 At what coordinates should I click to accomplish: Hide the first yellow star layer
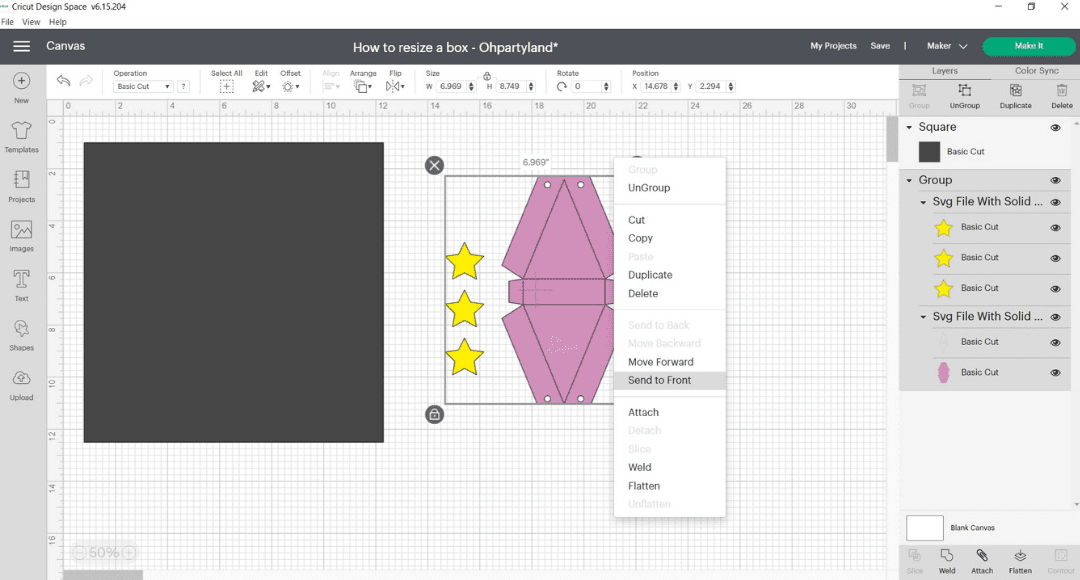pyautogui.click(x=1055, y=227)
